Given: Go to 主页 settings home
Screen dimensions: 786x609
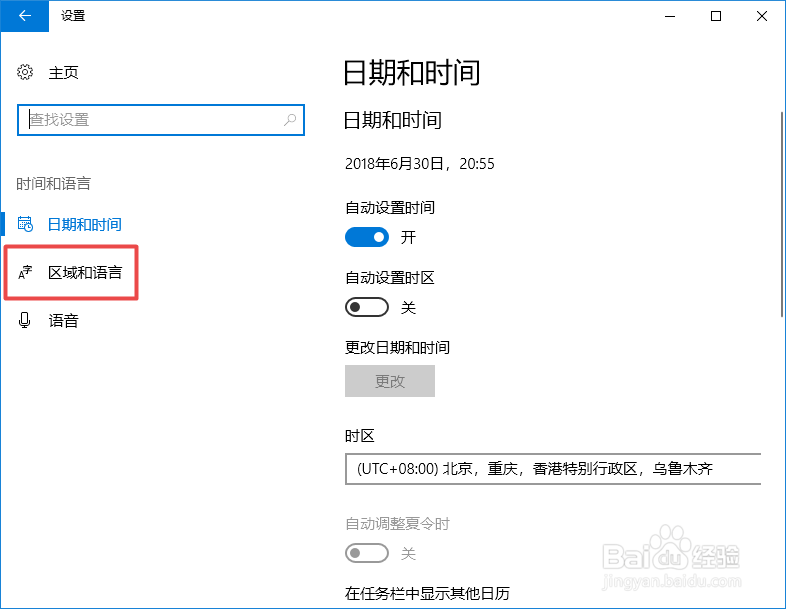Looking at the screenshot, I should point(63,73).
